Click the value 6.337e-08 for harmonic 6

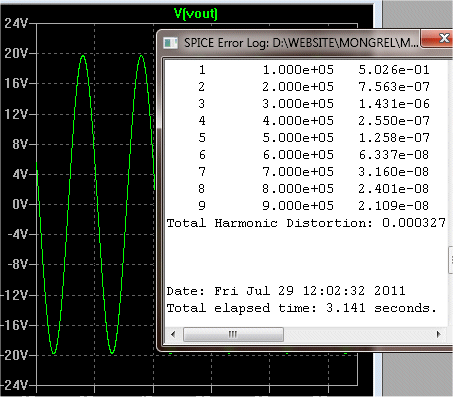coord(394,155)
